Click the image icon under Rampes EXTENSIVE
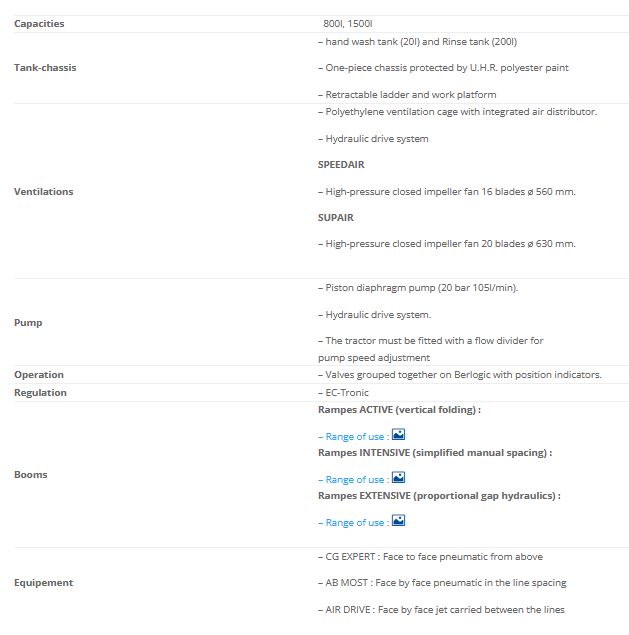The image size is (629, 635). [398, 521]
